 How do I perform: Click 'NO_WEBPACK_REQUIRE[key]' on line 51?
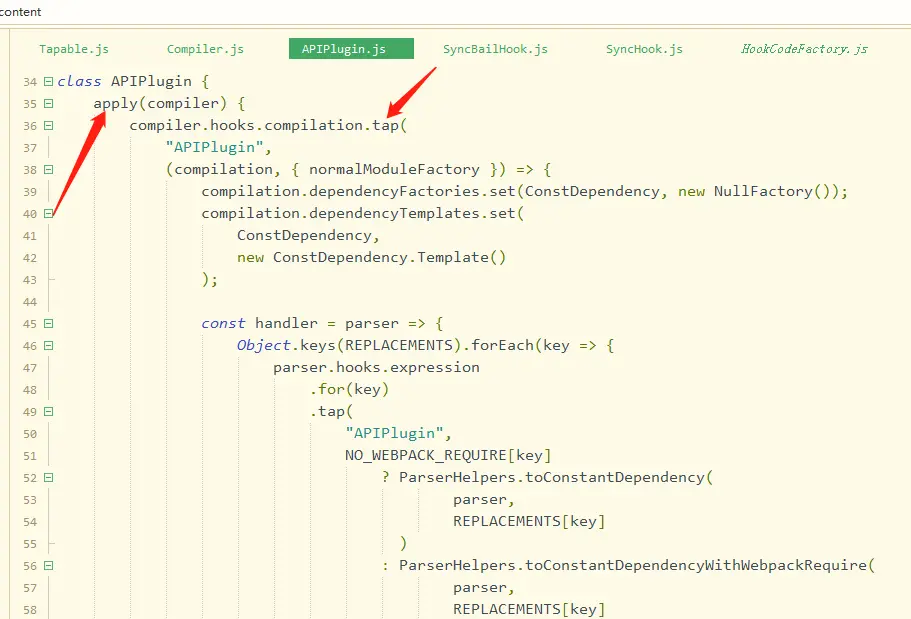[x=448, y=456]
